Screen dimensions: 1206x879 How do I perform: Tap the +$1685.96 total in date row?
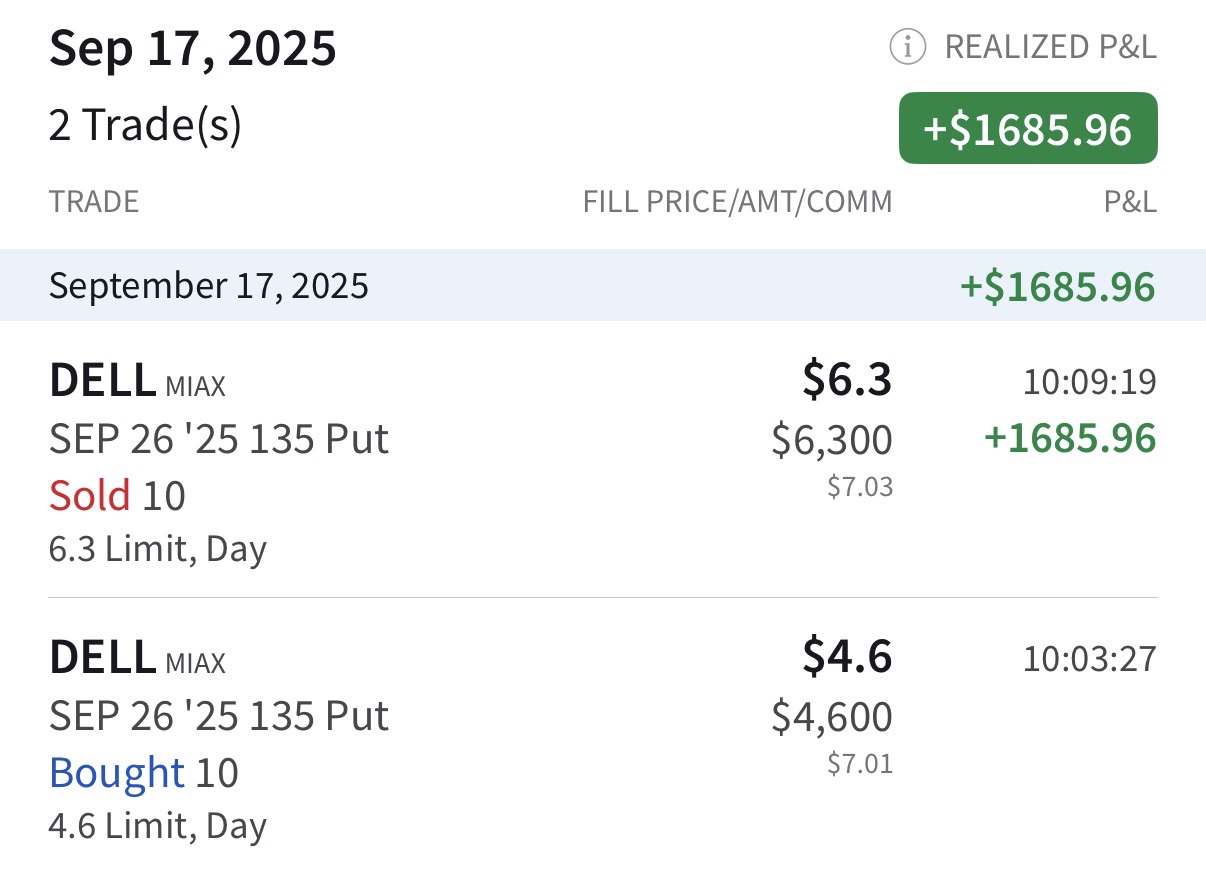tap(1058, 286)
